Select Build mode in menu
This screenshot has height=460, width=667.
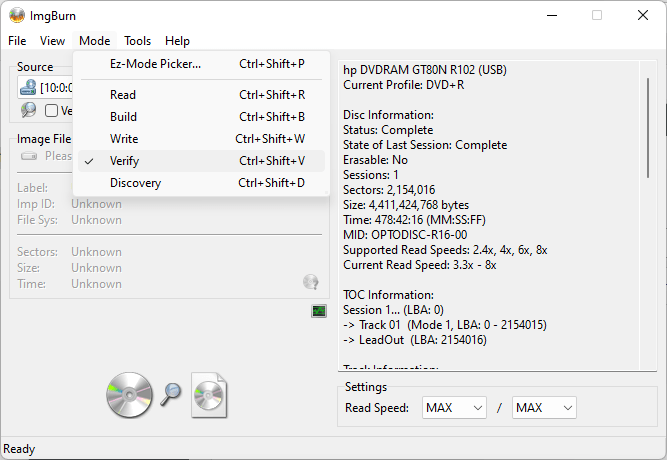(x=124, y=117)
